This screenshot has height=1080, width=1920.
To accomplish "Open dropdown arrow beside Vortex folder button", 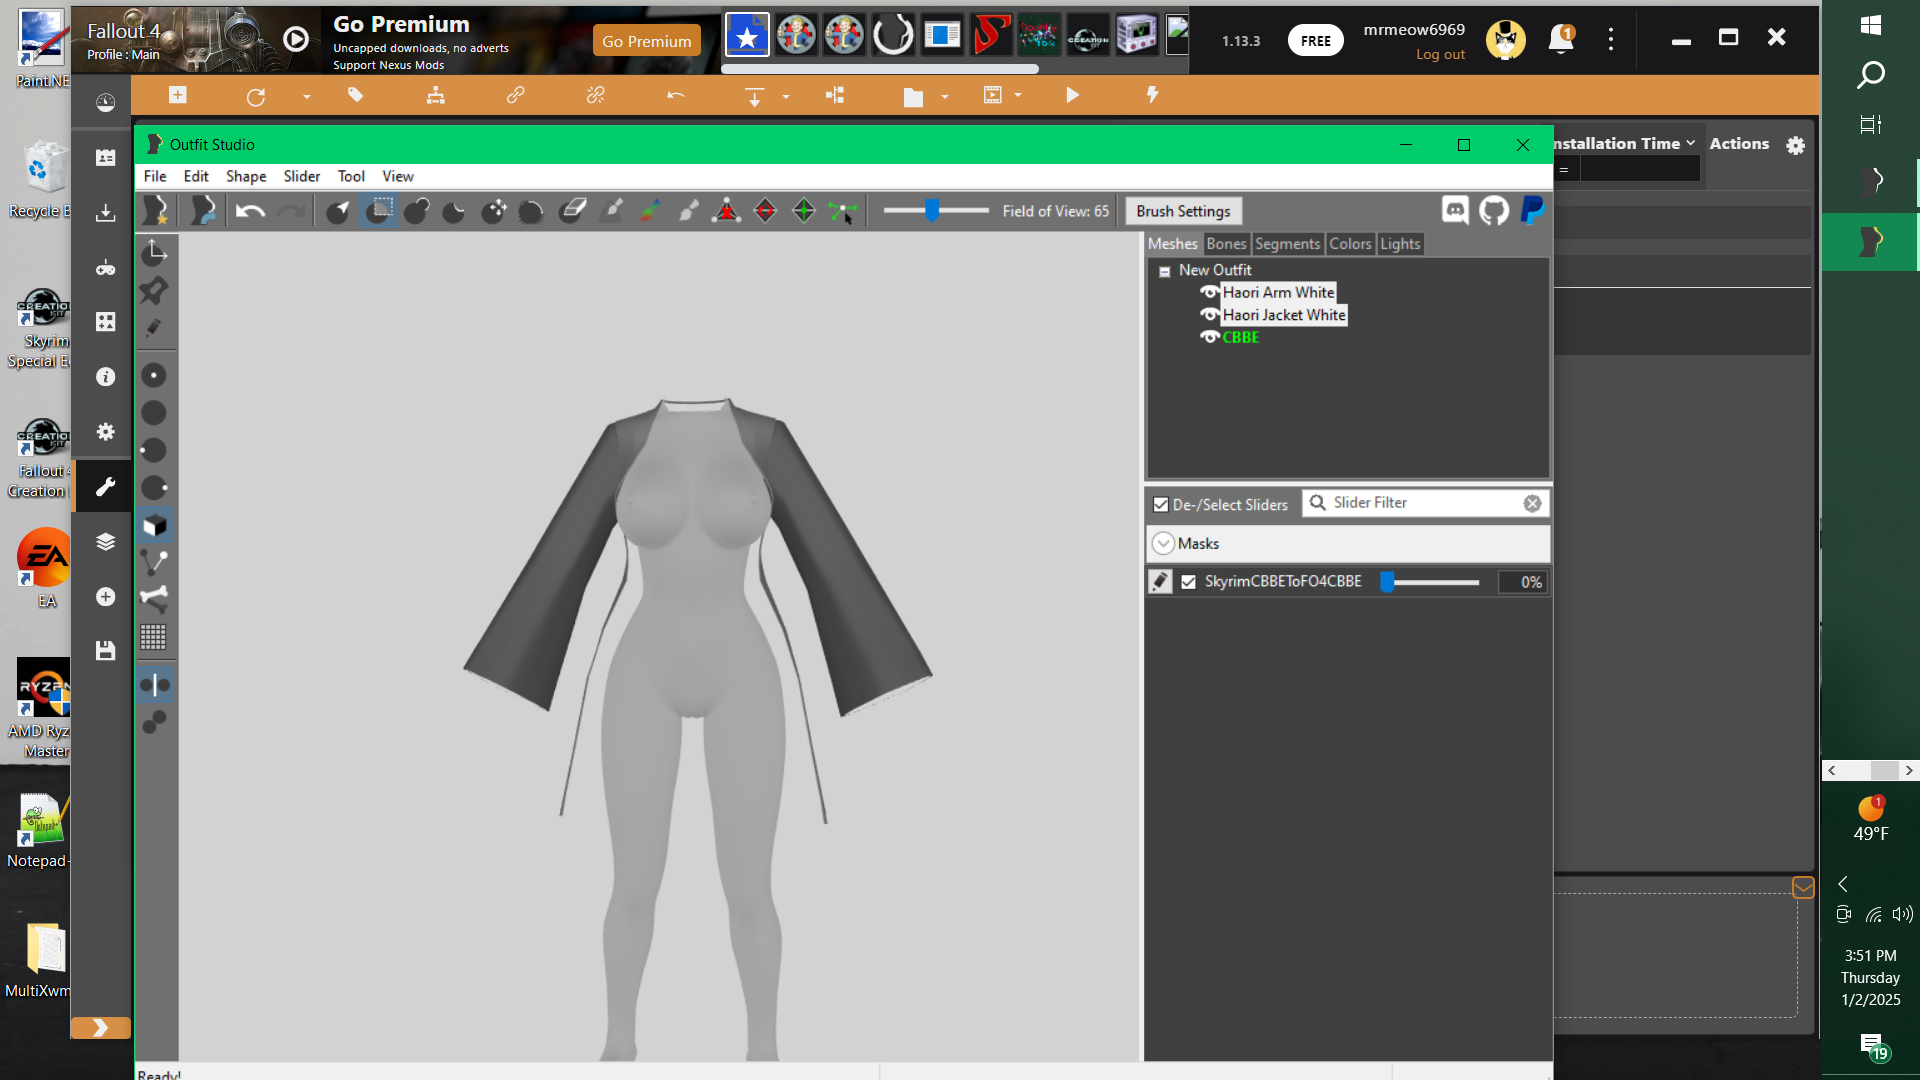I will [945, 96].
